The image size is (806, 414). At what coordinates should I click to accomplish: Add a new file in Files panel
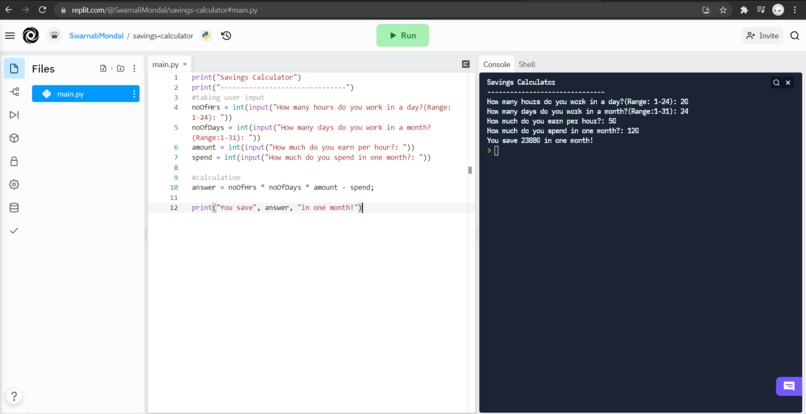click(x=103, y=68)
